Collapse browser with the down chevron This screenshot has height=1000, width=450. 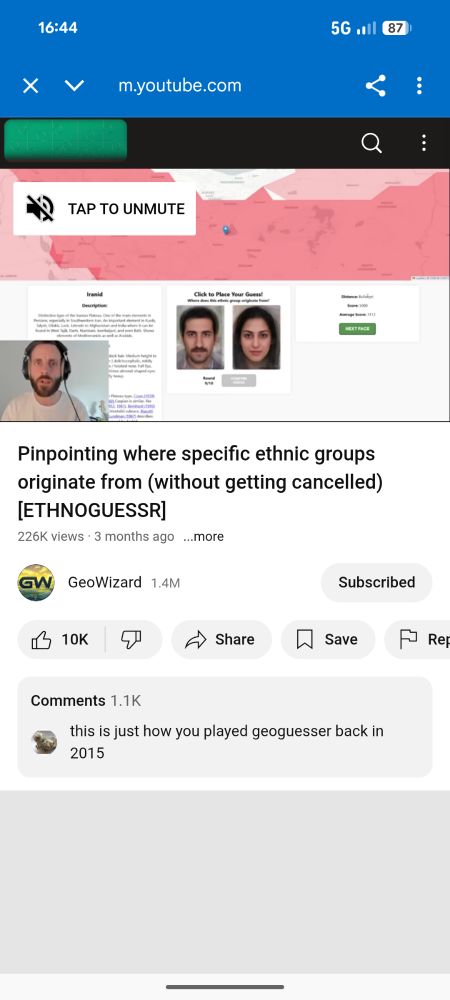(75, 85)
